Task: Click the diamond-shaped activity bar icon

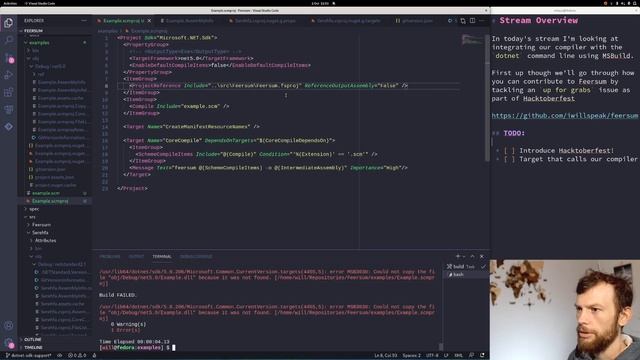Action: click(x=9, y=127)
